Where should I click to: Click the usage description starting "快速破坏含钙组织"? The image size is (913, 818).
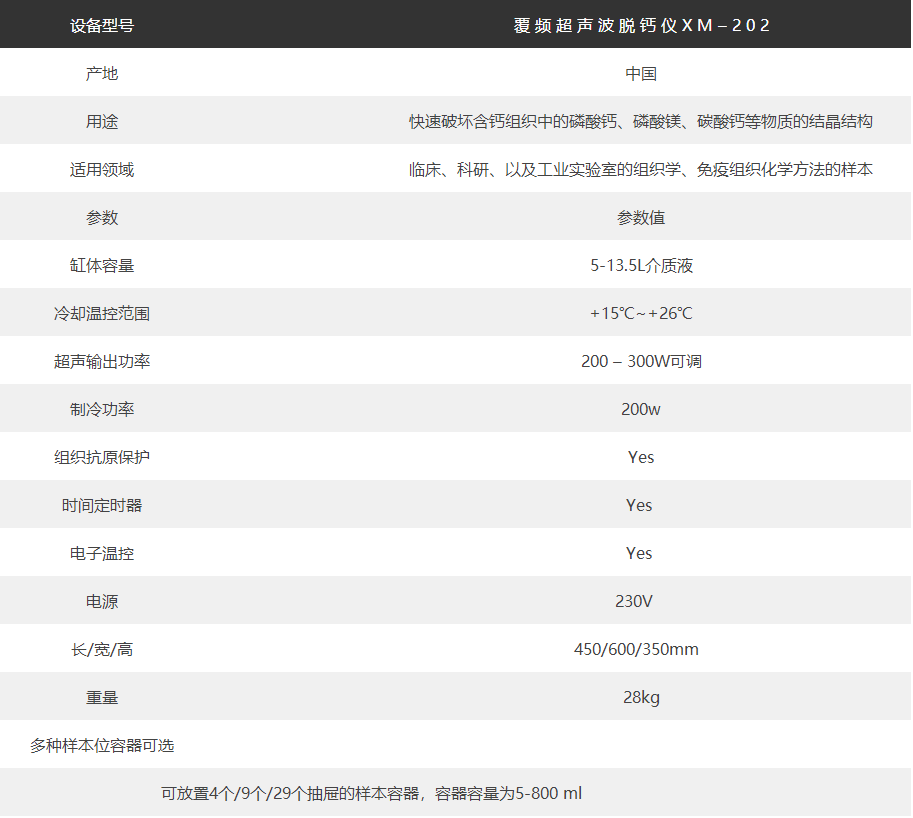click(640, 122)
